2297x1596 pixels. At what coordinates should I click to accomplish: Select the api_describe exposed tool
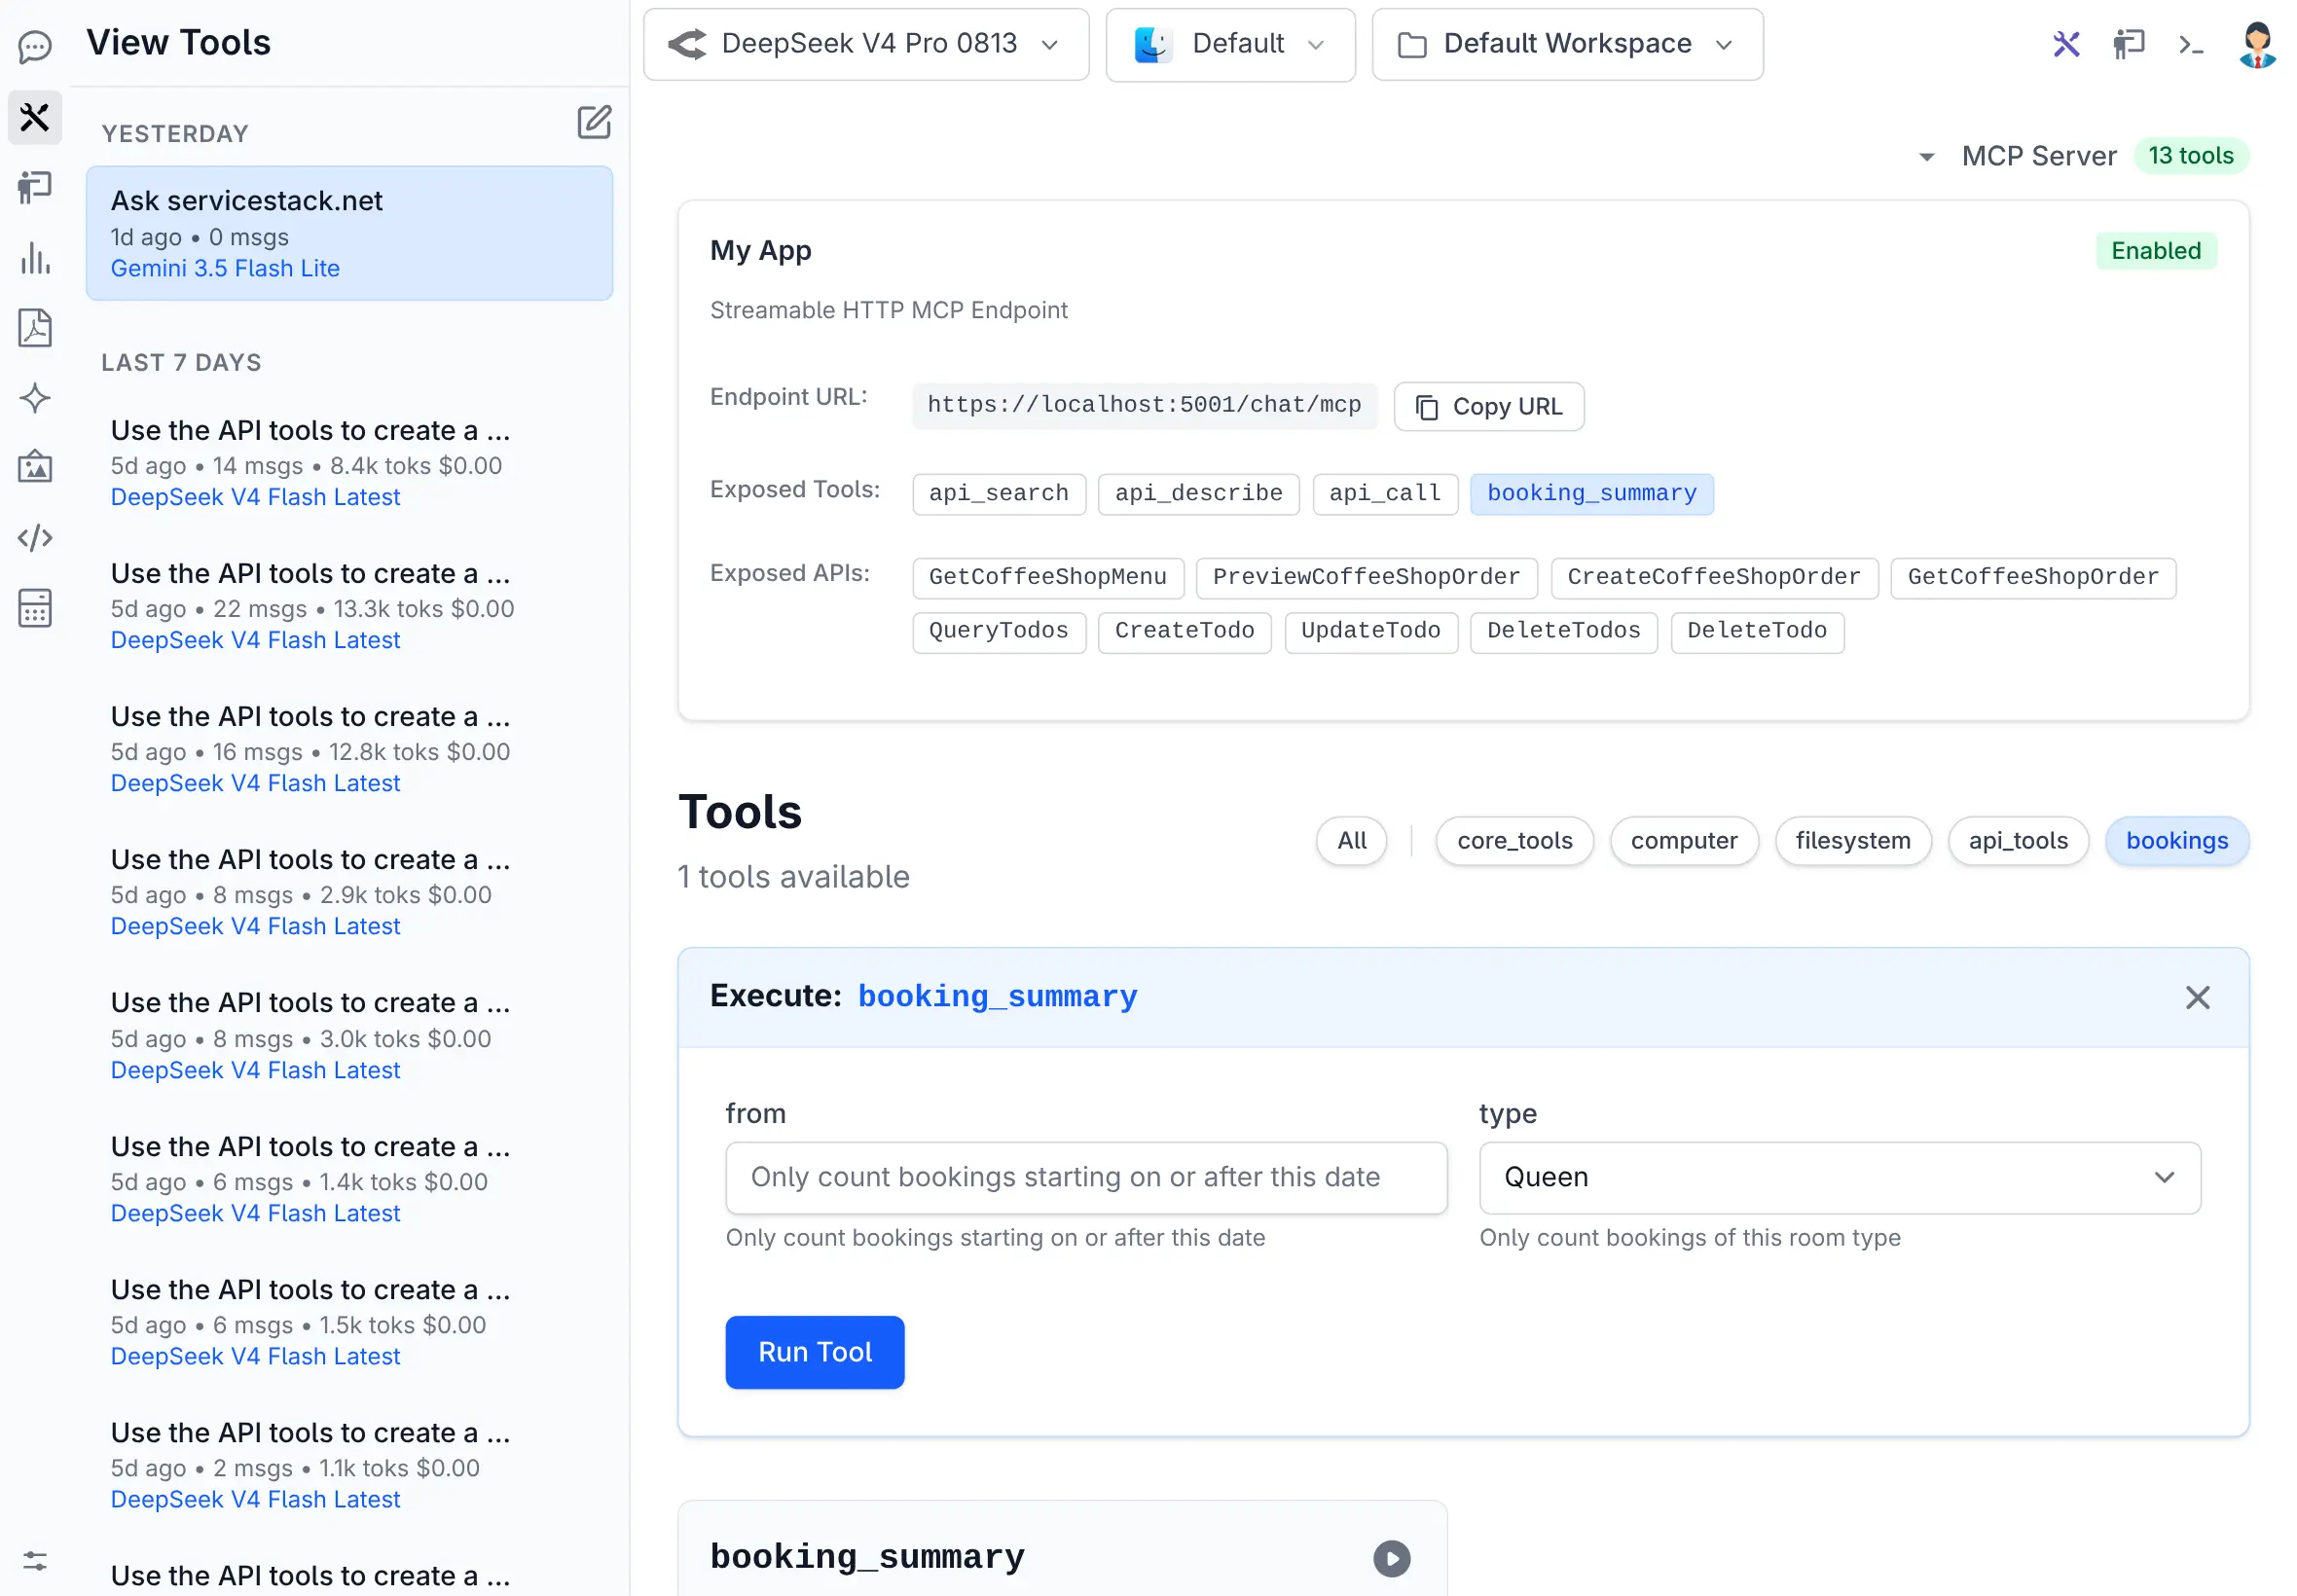click(x=1198, y=494)
